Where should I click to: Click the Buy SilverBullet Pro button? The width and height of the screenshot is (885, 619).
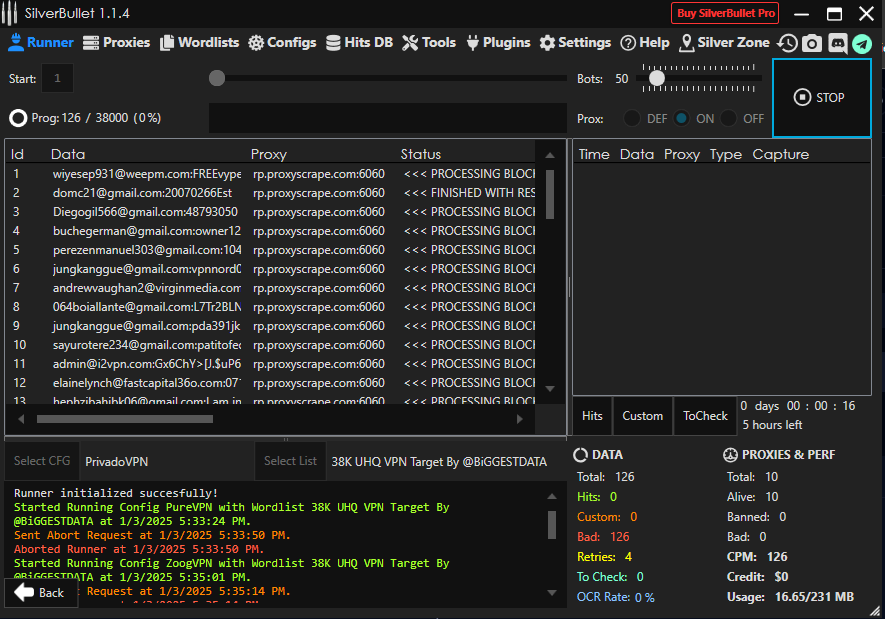point(725,13)
